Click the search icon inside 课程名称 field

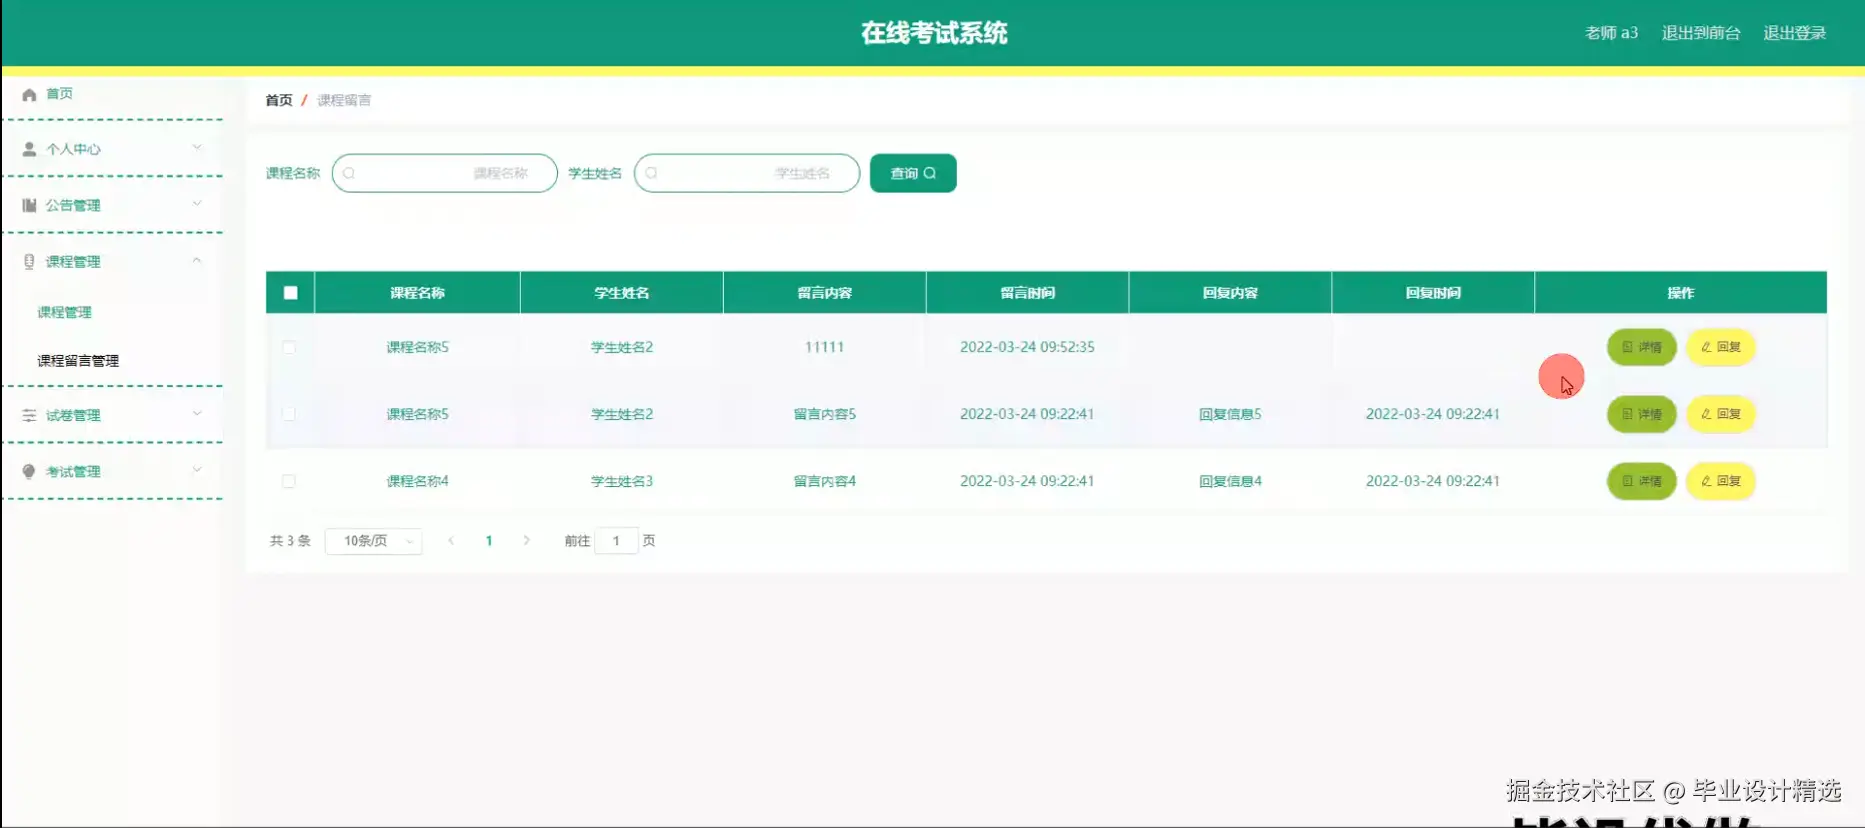[x=349, y=173]
